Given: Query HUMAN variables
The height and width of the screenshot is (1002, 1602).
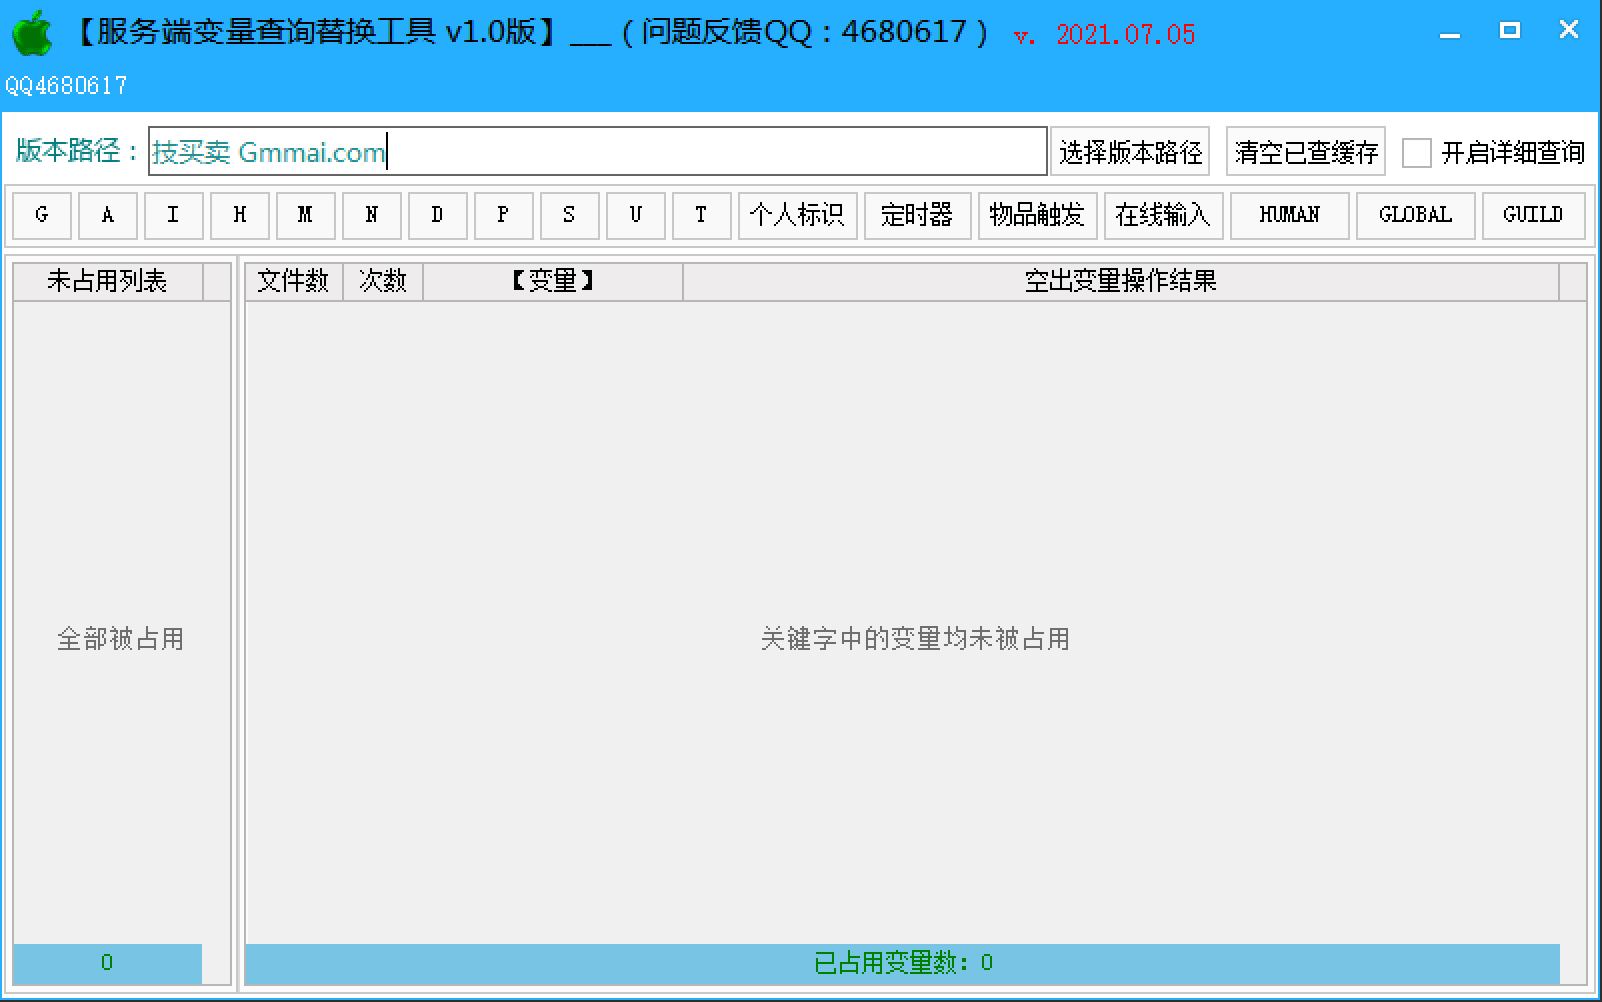Looking at the screenshot, I should point(1290,215).
